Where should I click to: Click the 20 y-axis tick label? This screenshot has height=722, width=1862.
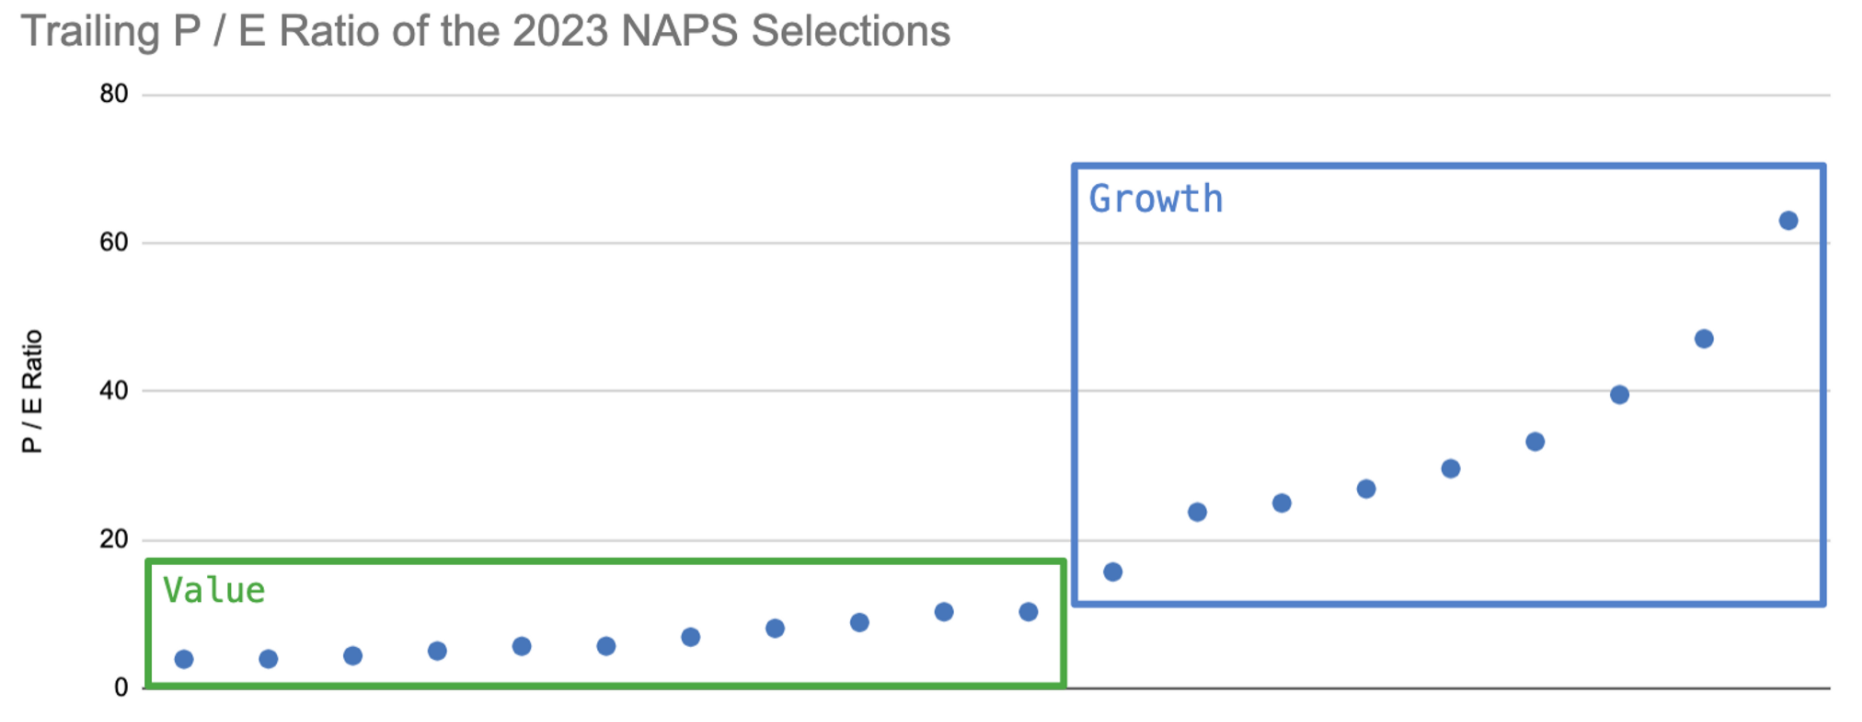coord(114,539)
